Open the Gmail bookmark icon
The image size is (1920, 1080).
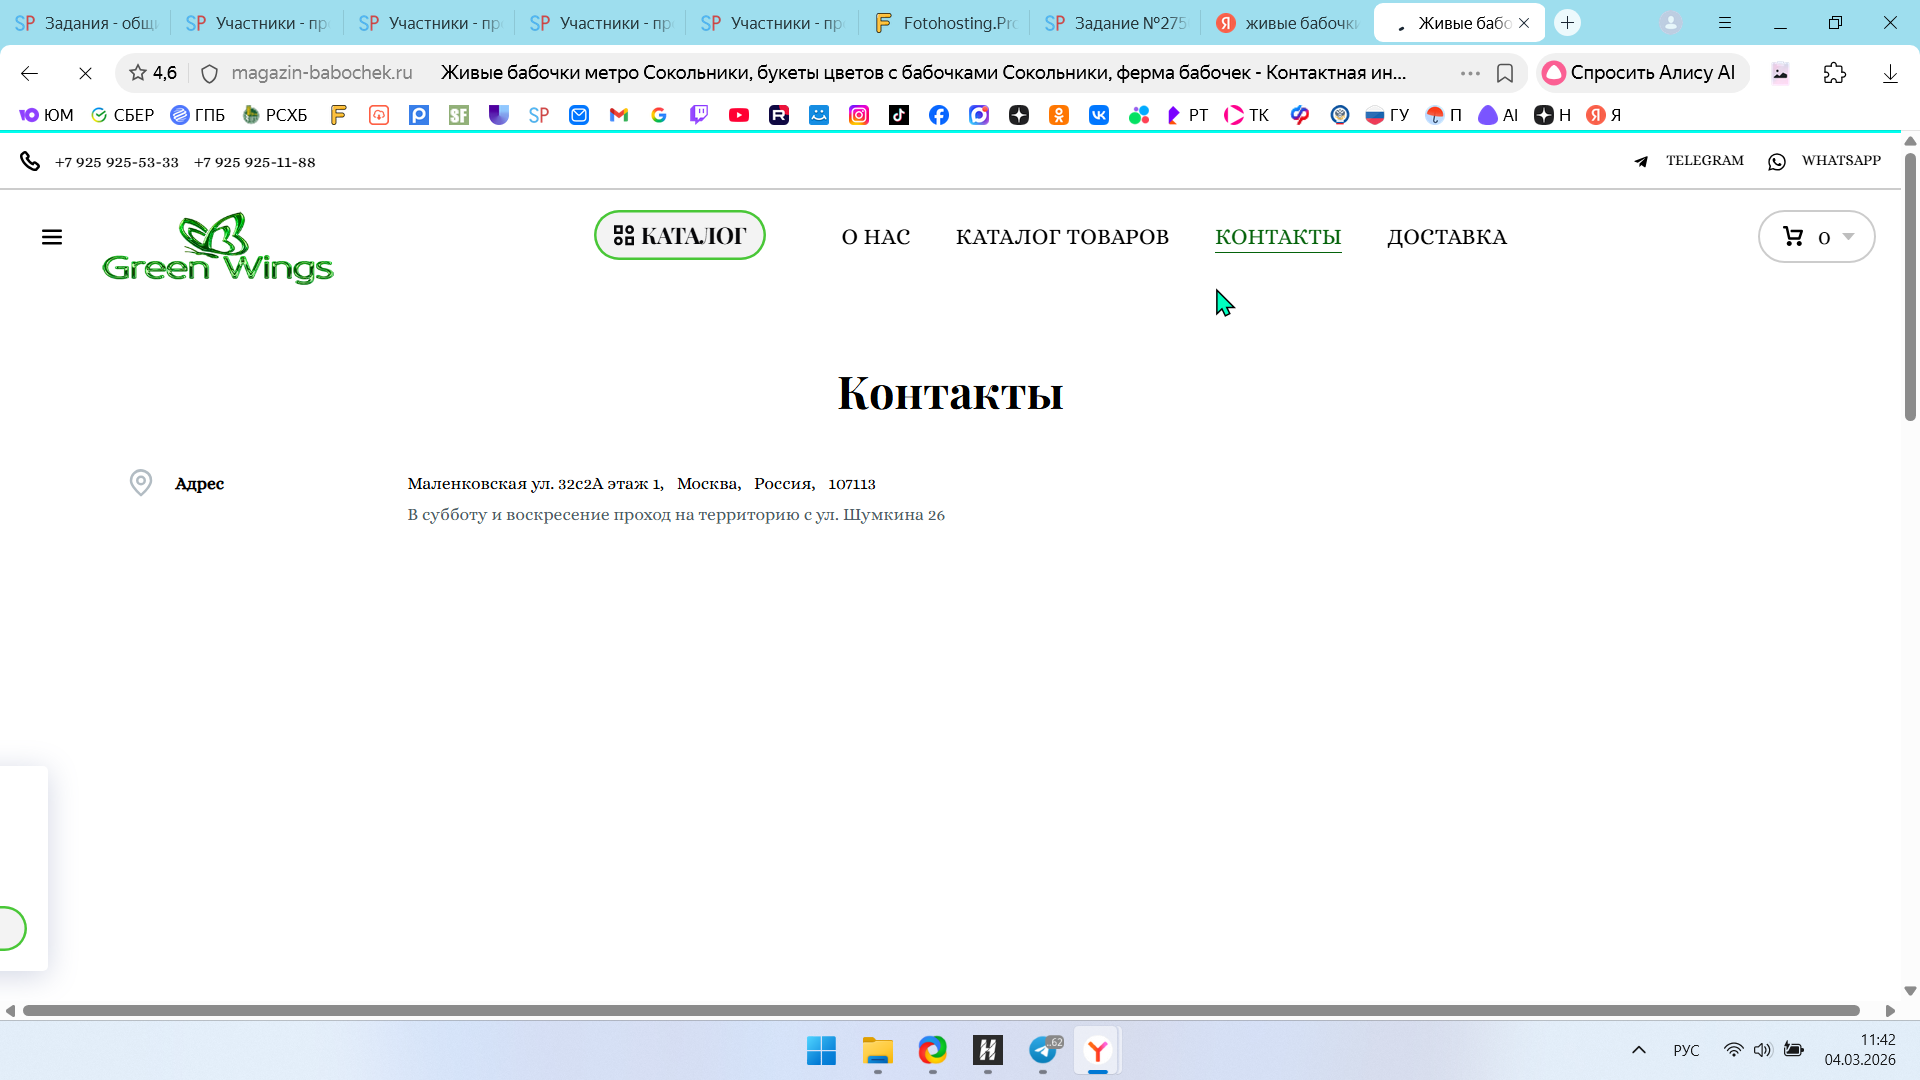[619, 115]
